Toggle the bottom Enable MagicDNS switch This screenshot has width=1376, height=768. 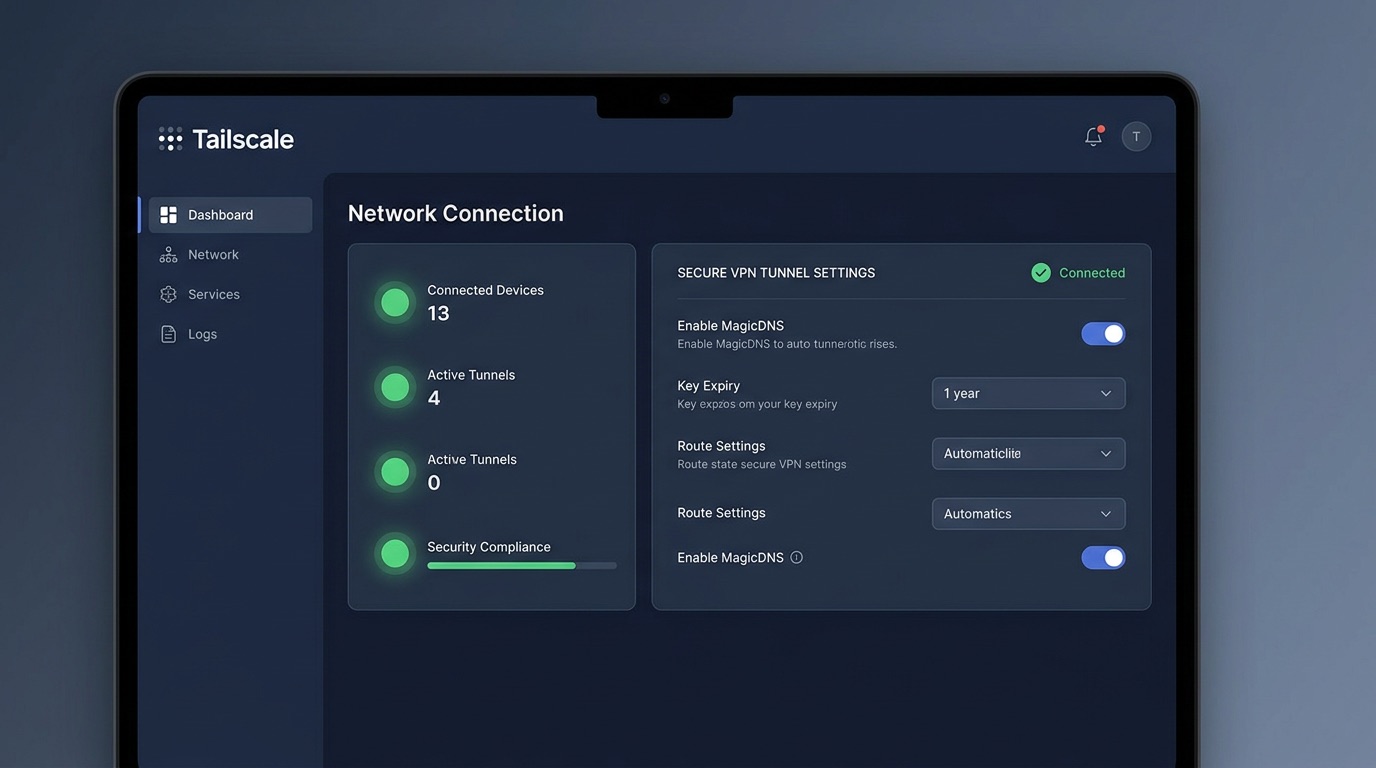(x=1103, y=558)
